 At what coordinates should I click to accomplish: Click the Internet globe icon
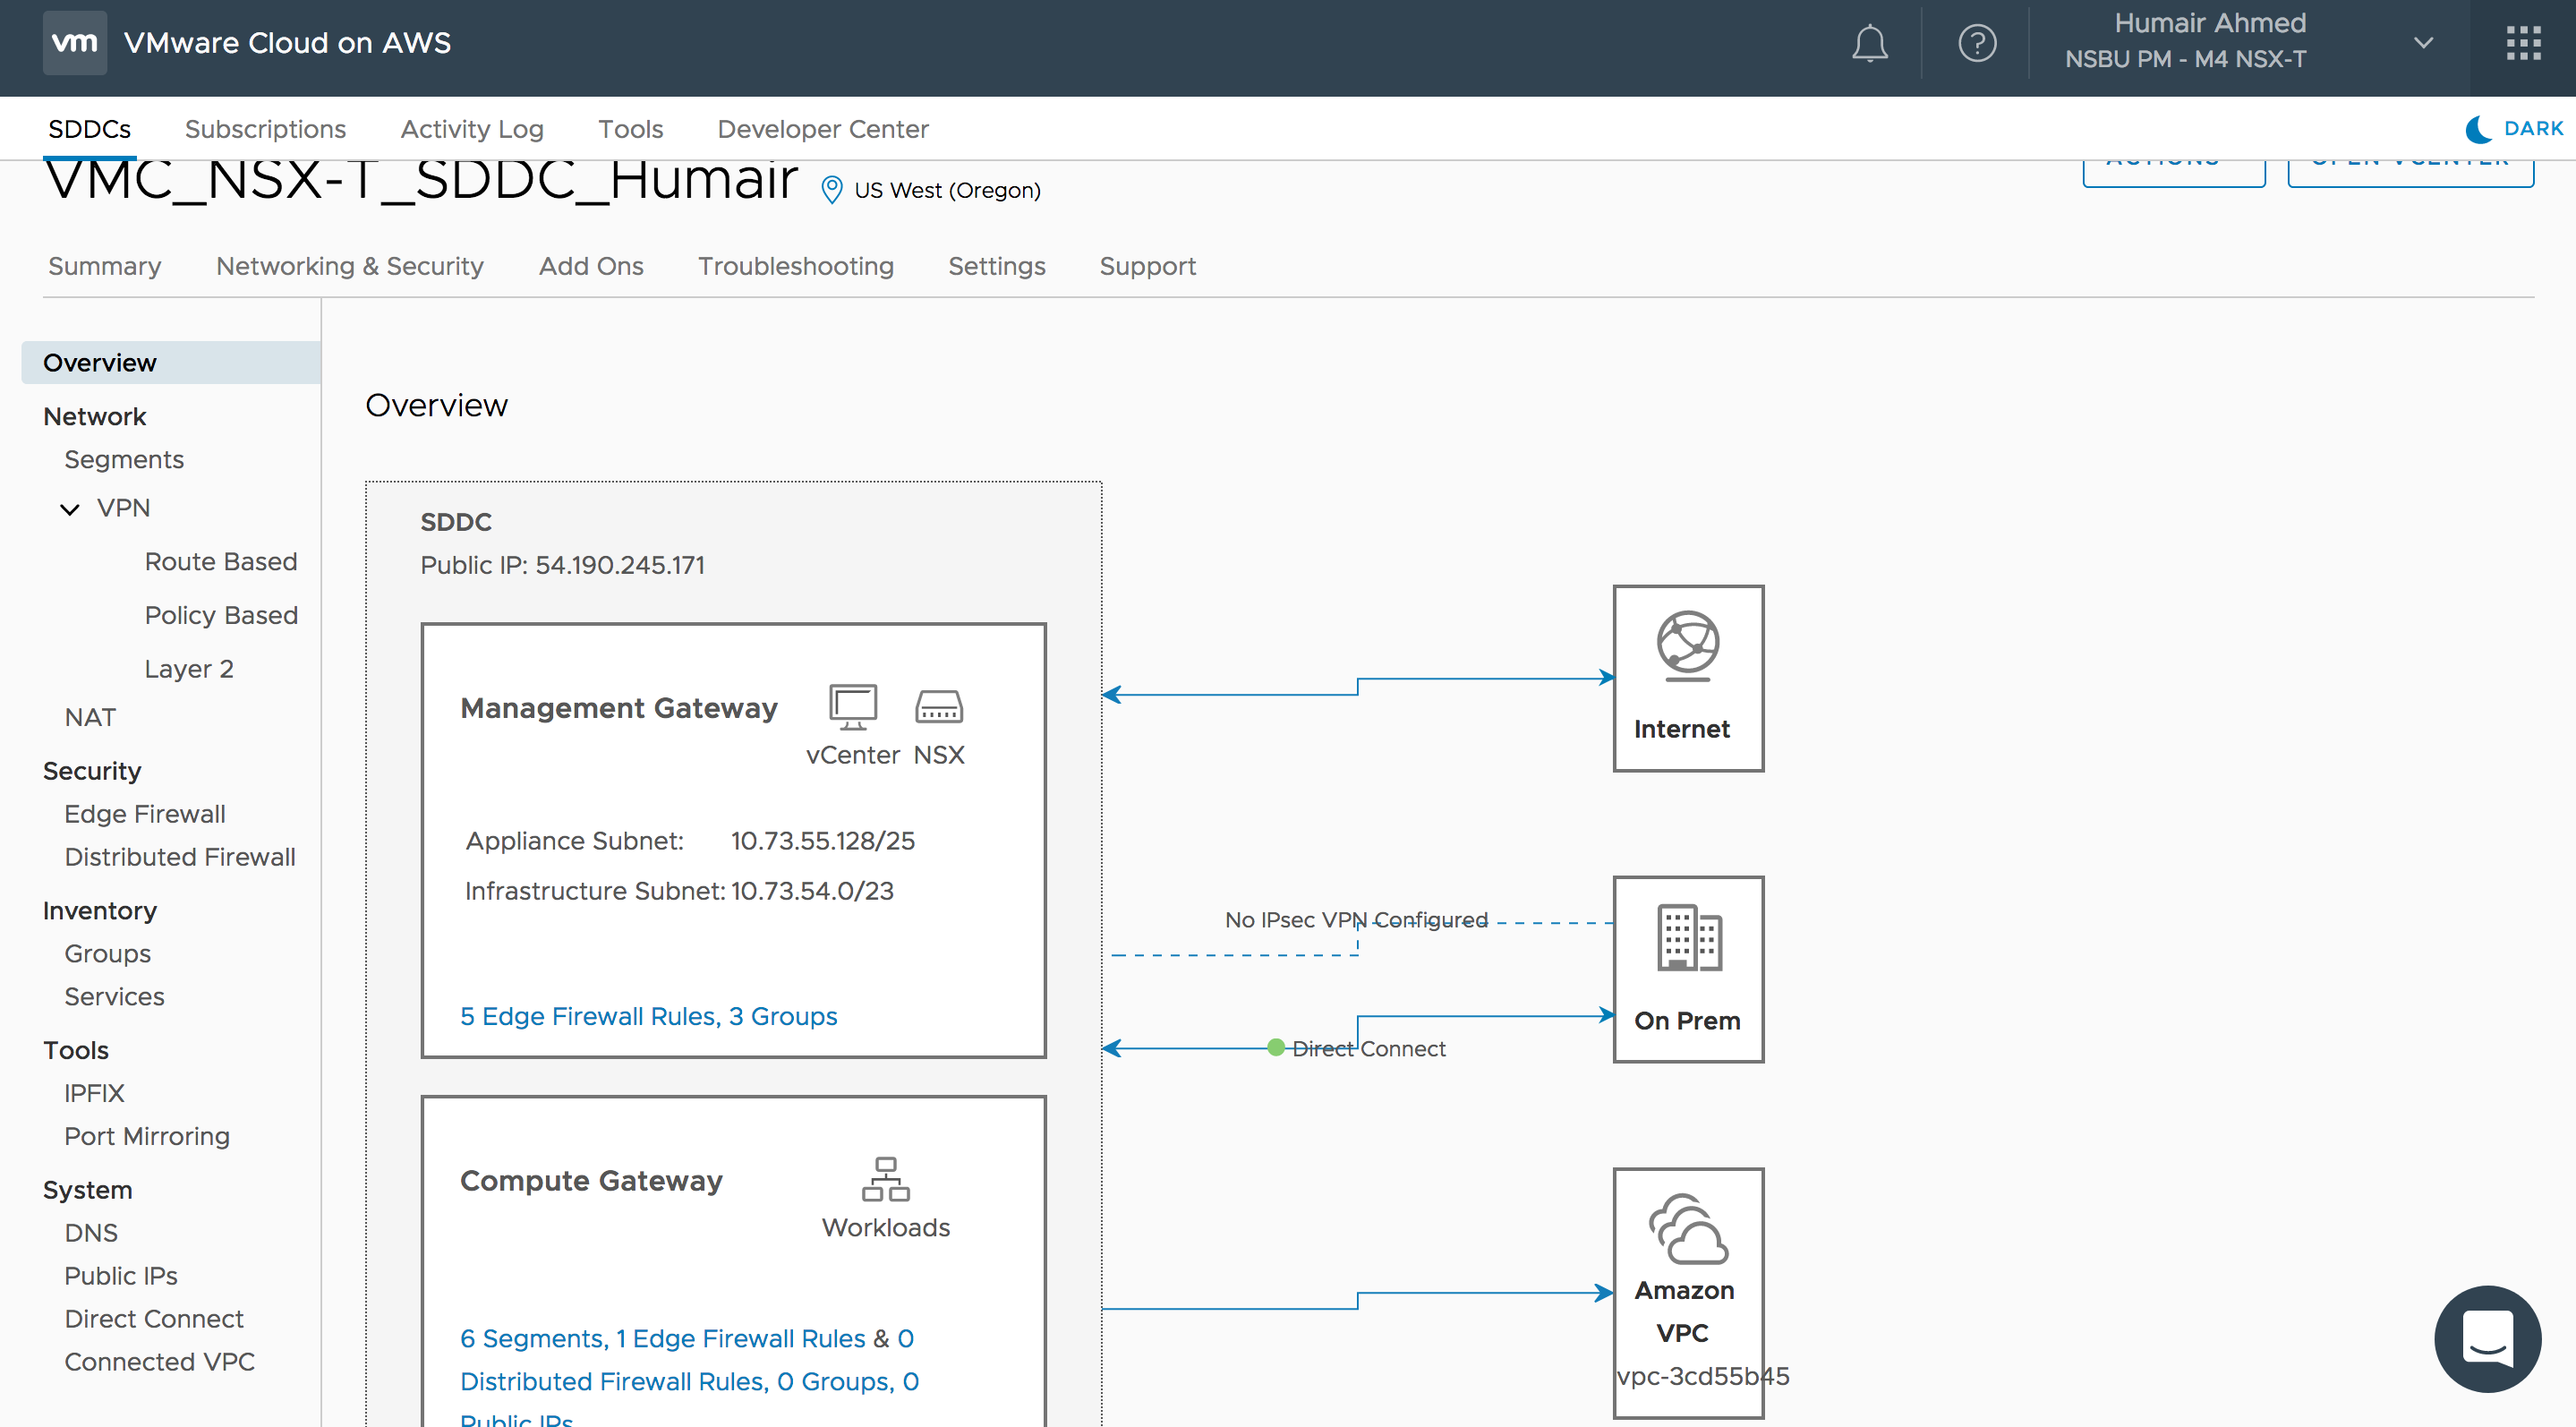[x=1687, y=645]
